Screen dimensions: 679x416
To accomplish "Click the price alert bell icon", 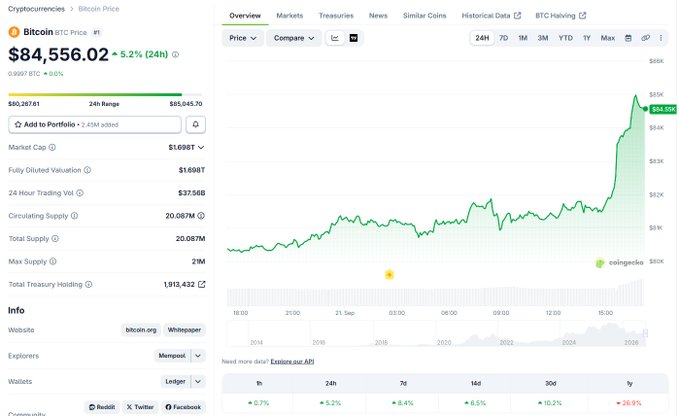I will pyautogui.click(x=196, y=125).
